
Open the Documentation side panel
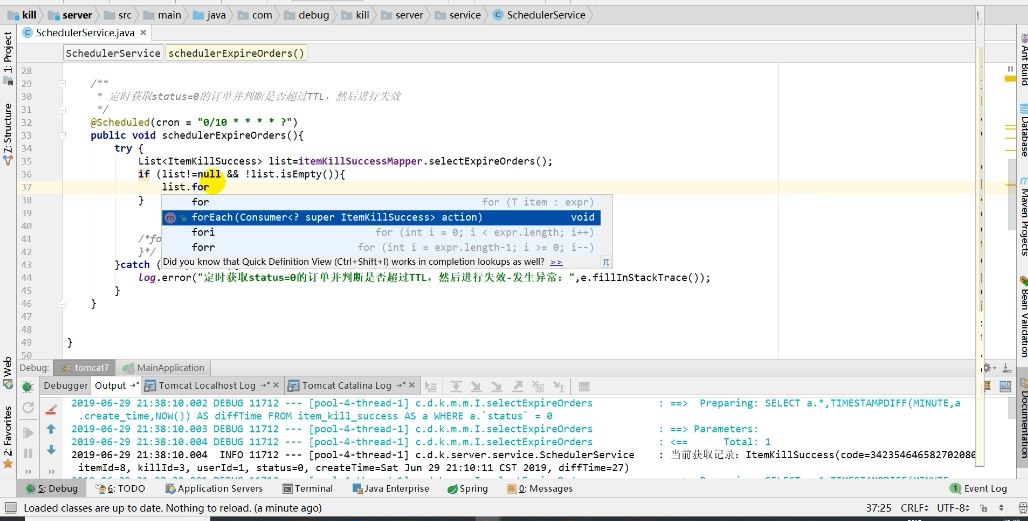1023,419
